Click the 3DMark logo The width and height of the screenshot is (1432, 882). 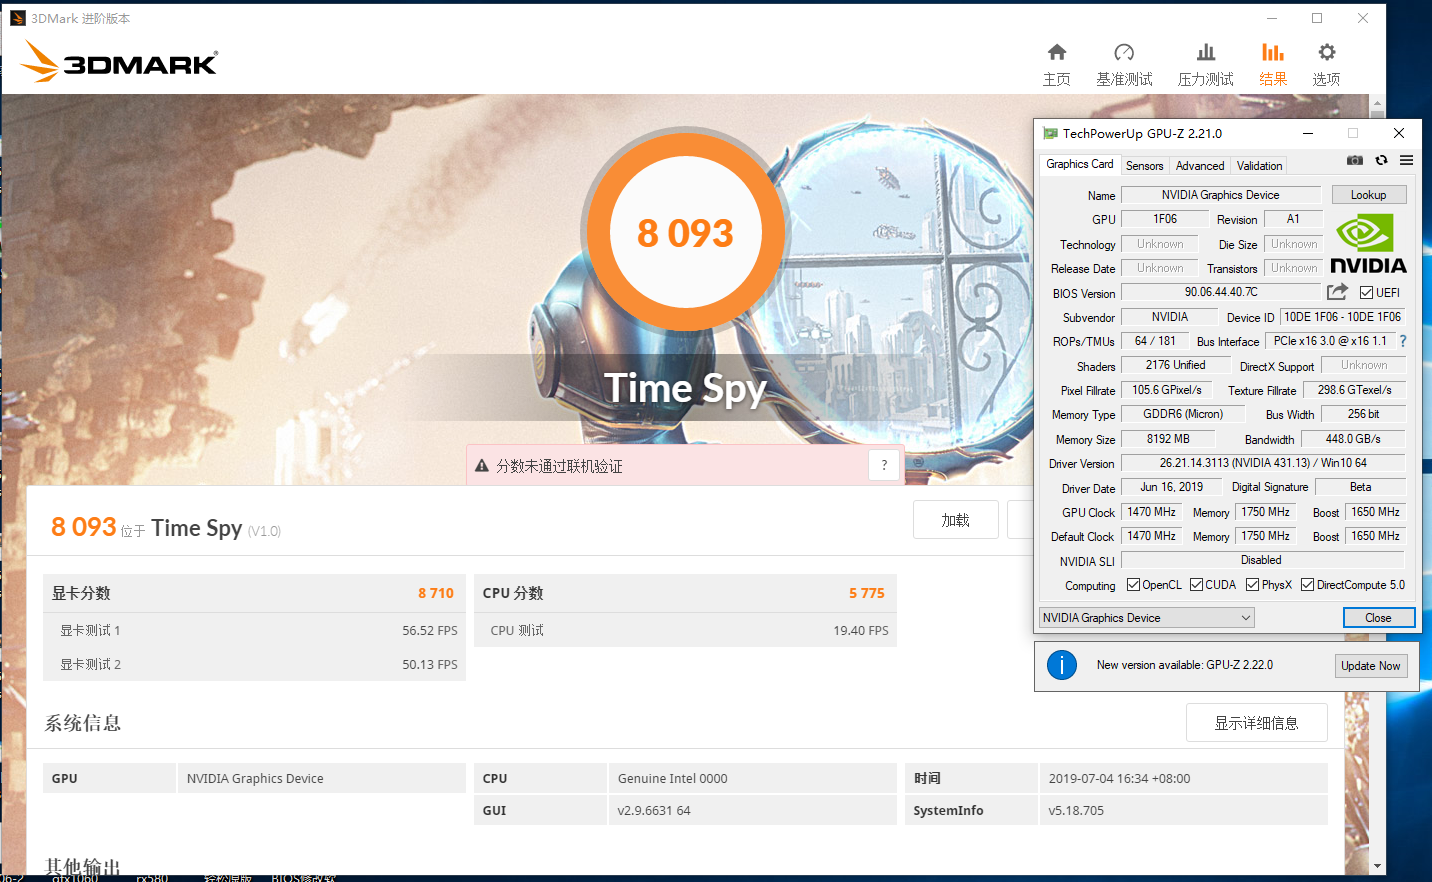pos(119,62)
